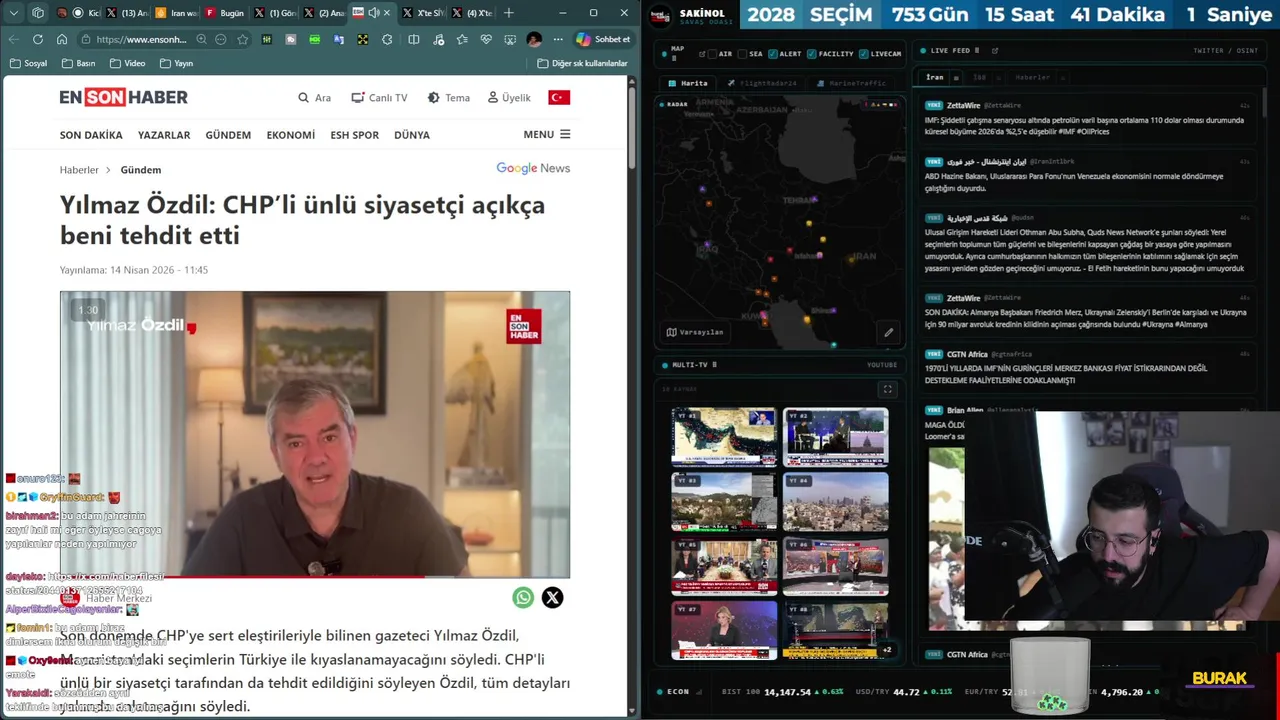This screenshot has width=1280, height=720.
Task: Open YT #4 city view thumbnail
Action: click(836, 501)
